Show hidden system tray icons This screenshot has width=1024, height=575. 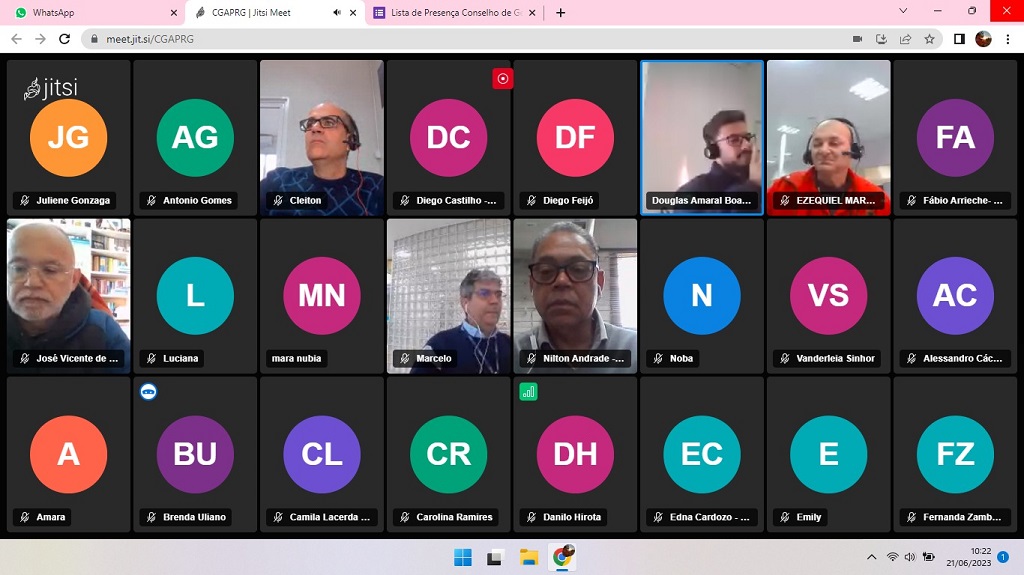point(871,557)
